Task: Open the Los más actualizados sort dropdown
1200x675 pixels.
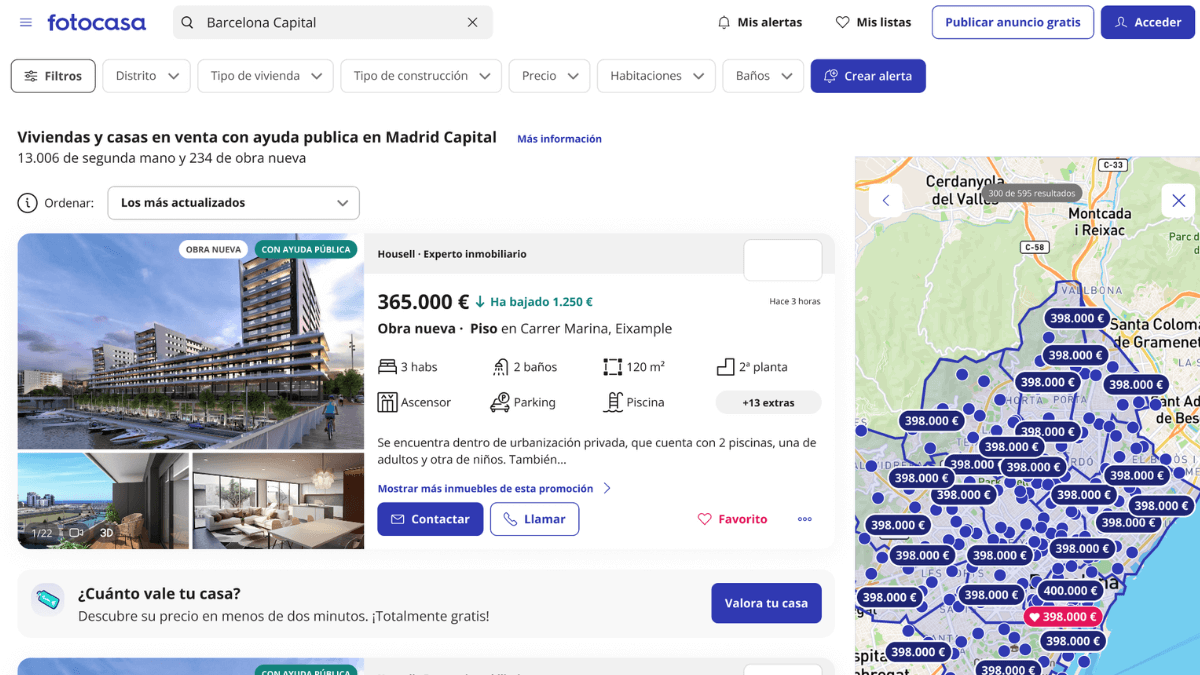Action: [233, 202]
